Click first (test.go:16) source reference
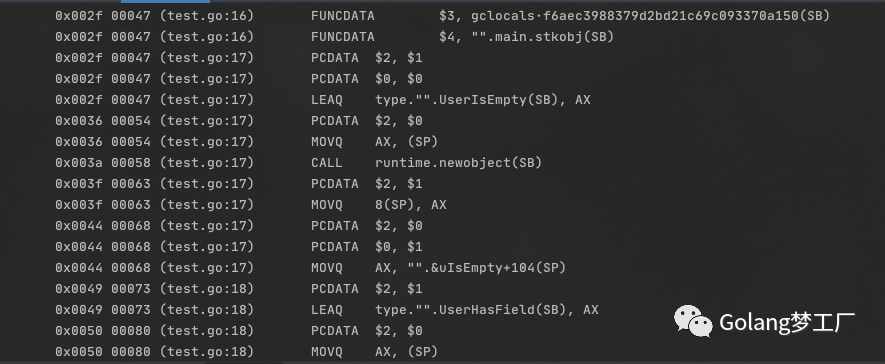This screenshot has width=885, height=364. coord(207,16)
